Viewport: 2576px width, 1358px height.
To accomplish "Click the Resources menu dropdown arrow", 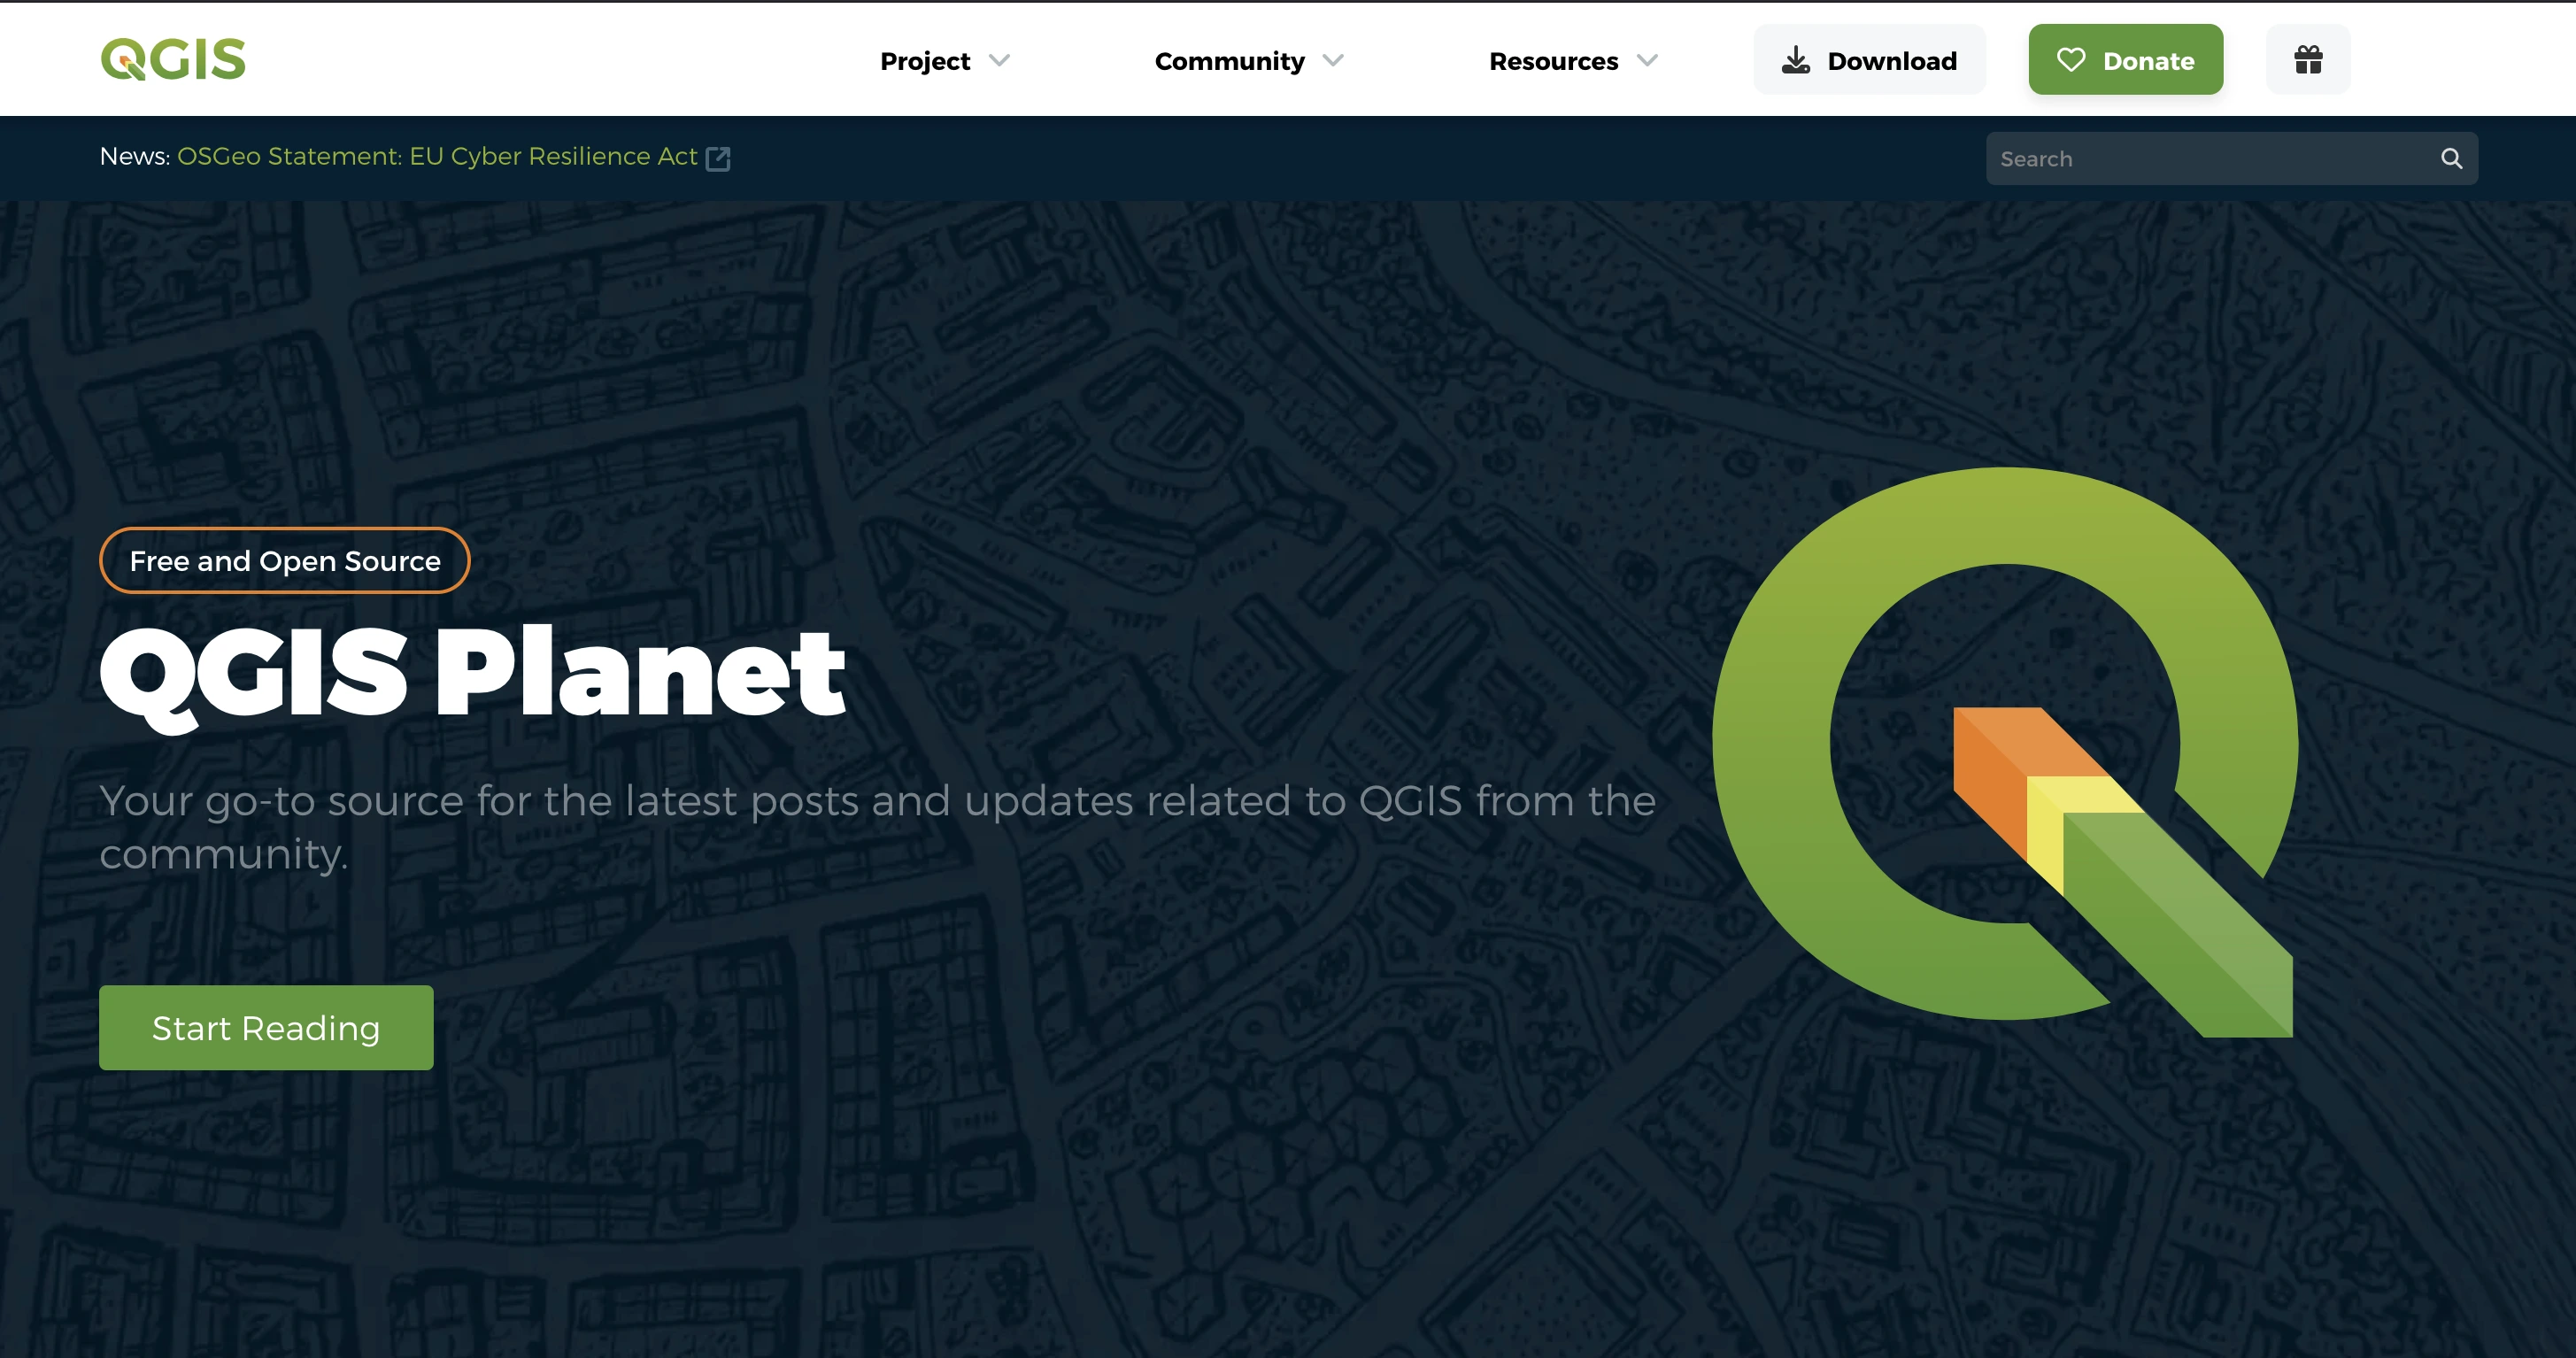I will click(x=1649, y=61).
